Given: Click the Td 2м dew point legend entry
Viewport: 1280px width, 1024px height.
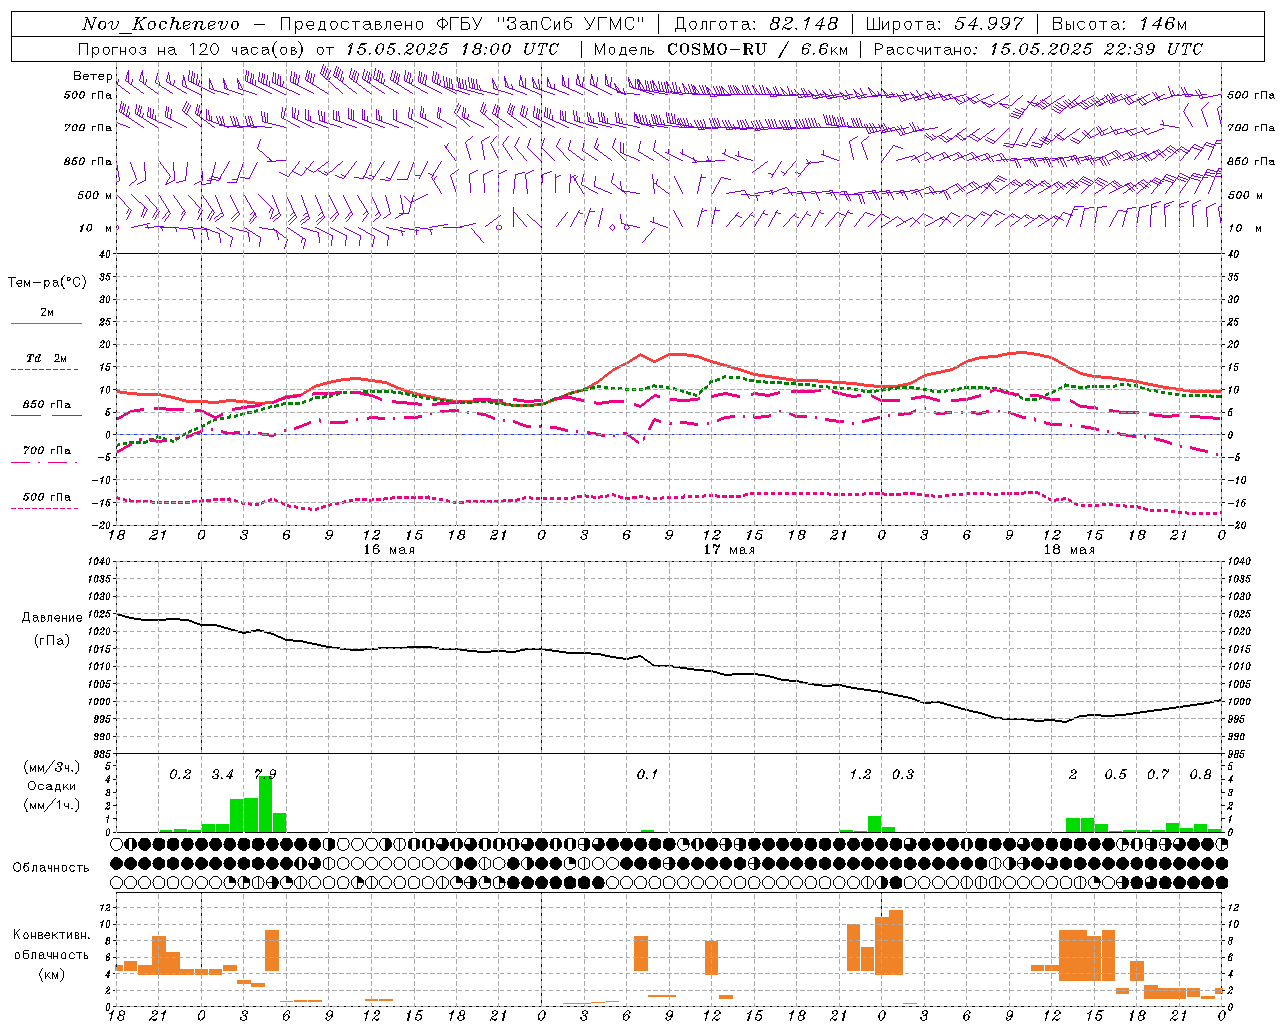Looking at the screenshot, I should coord(46,358).
